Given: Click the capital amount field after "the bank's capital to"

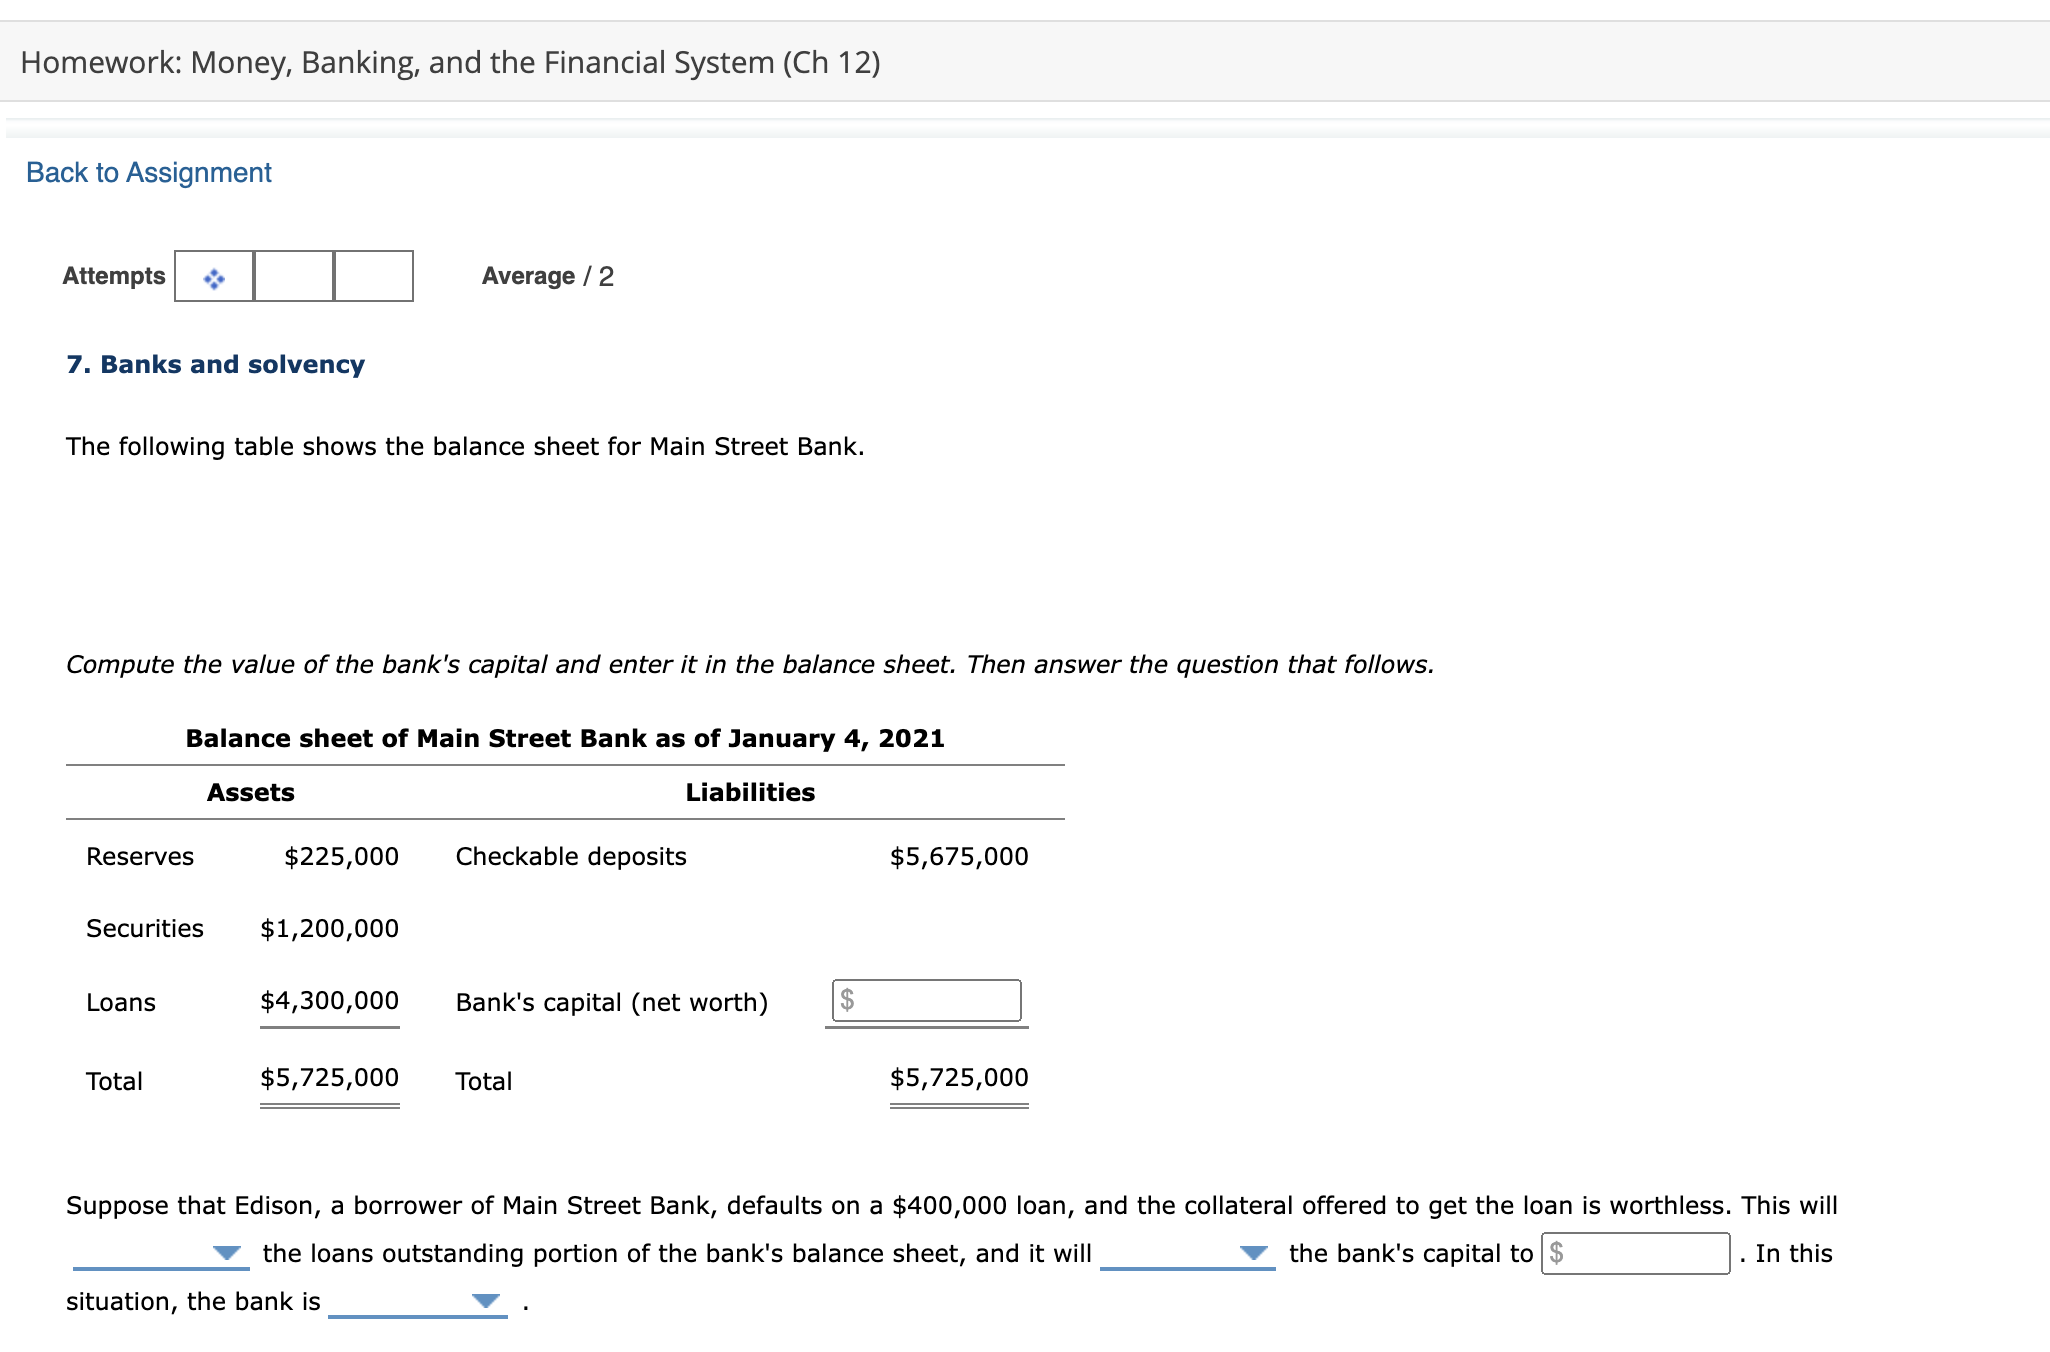Looking at the screenshot, I should click(x=1633, y=1253).
